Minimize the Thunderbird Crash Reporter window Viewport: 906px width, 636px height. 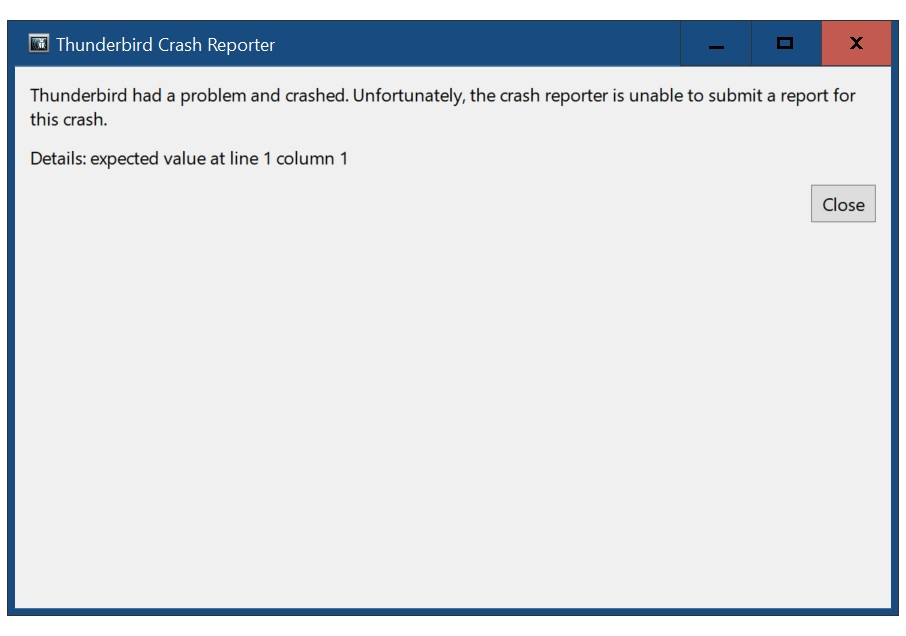(716, 44)
